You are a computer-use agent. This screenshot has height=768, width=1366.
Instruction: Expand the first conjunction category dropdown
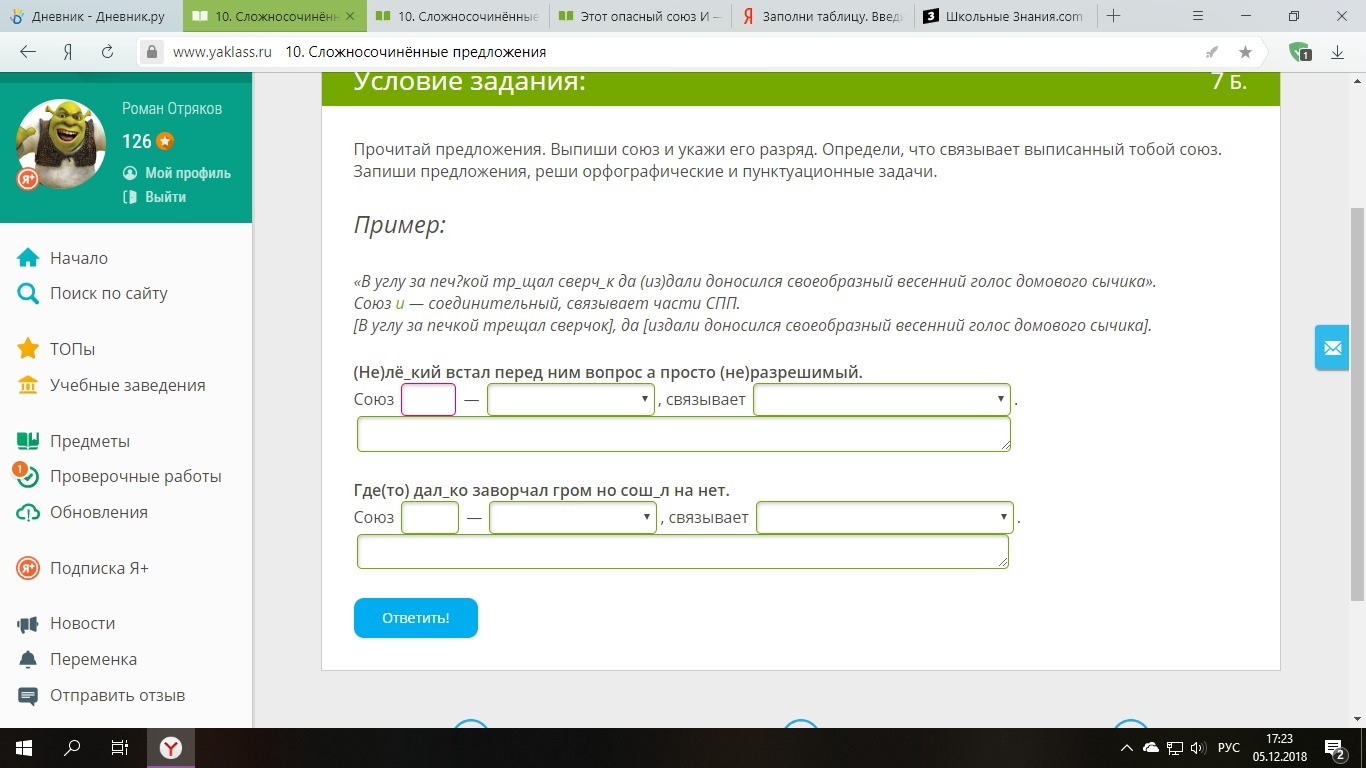570,400
